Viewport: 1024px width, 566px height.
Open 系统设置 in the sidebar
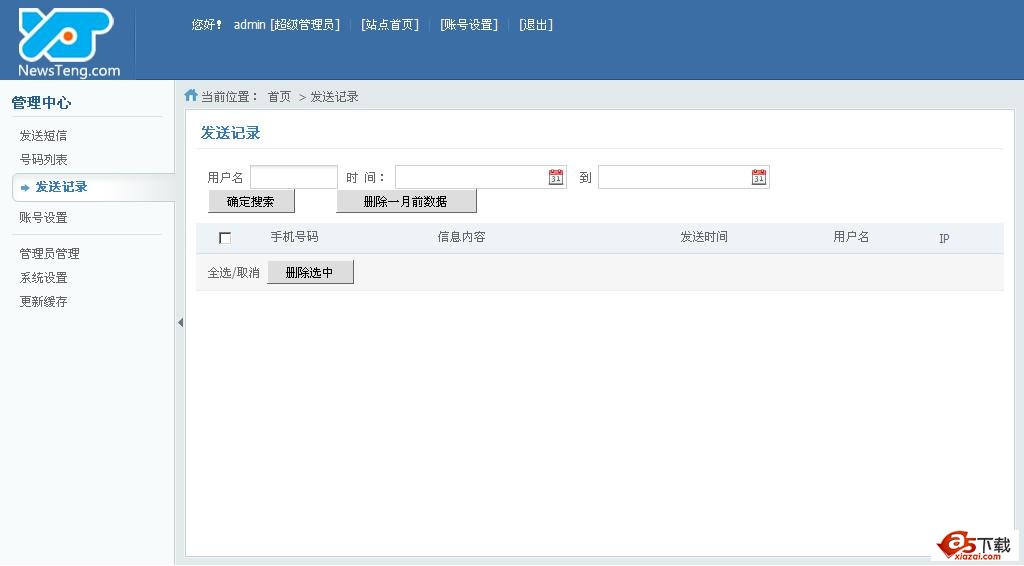pyautogui.click(x=43, y=277)
